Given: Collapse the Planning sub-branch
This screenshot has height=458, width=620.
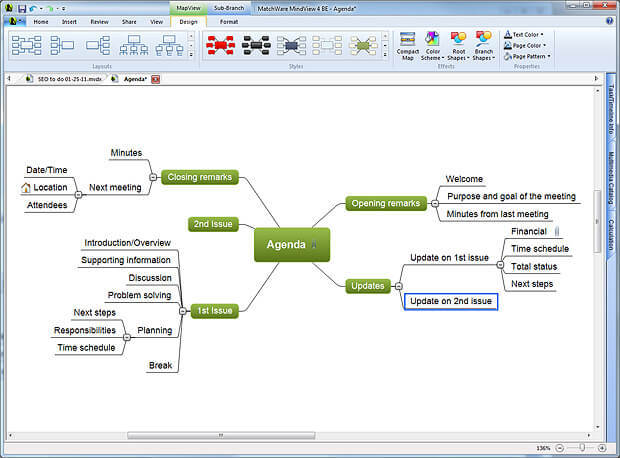Looking at the screenshot, I should (125, 338).
